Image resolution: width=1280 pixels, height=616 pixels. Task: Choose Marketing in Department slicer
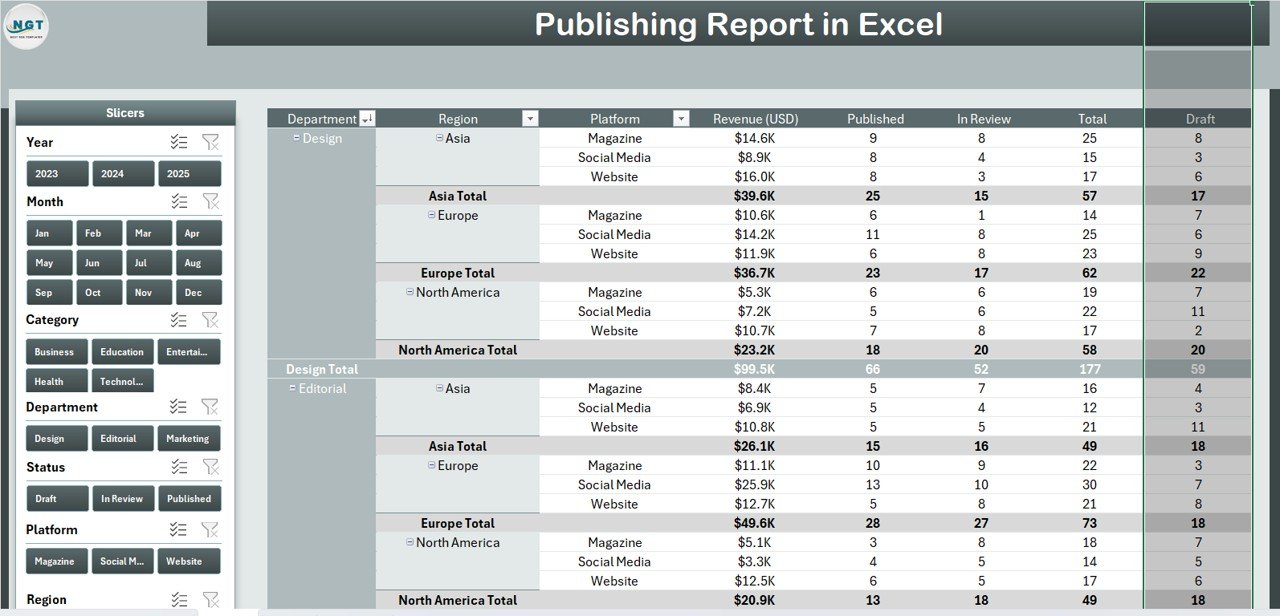[189, 438]
